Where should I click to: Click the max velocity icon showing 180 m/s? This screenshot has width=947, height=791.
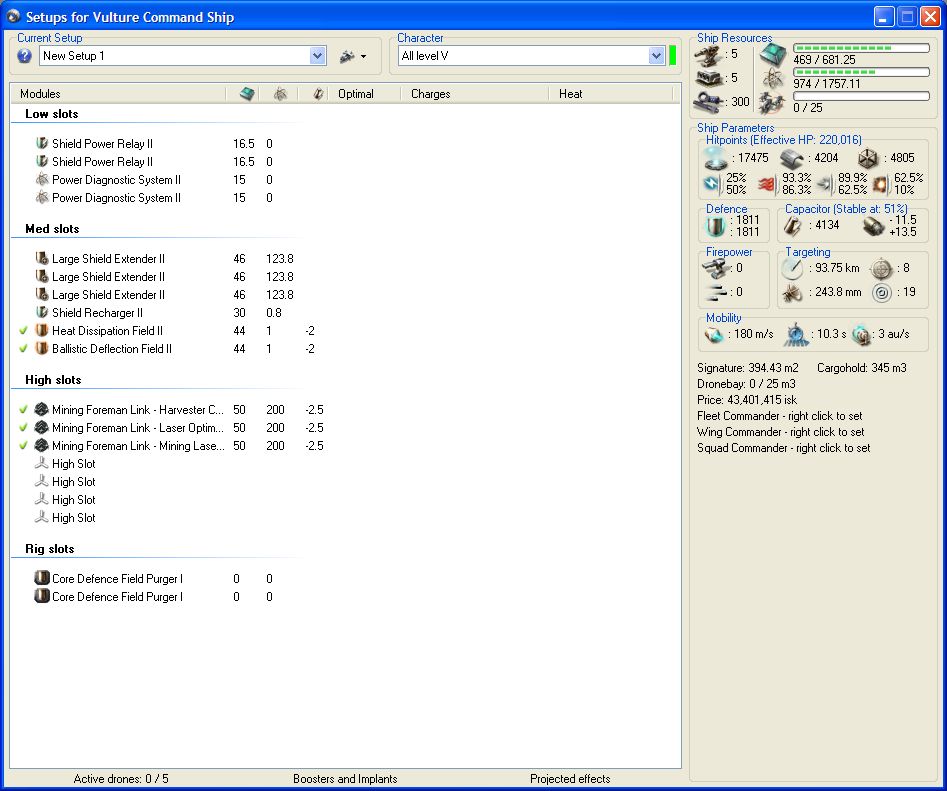click(x=714, y=335)
